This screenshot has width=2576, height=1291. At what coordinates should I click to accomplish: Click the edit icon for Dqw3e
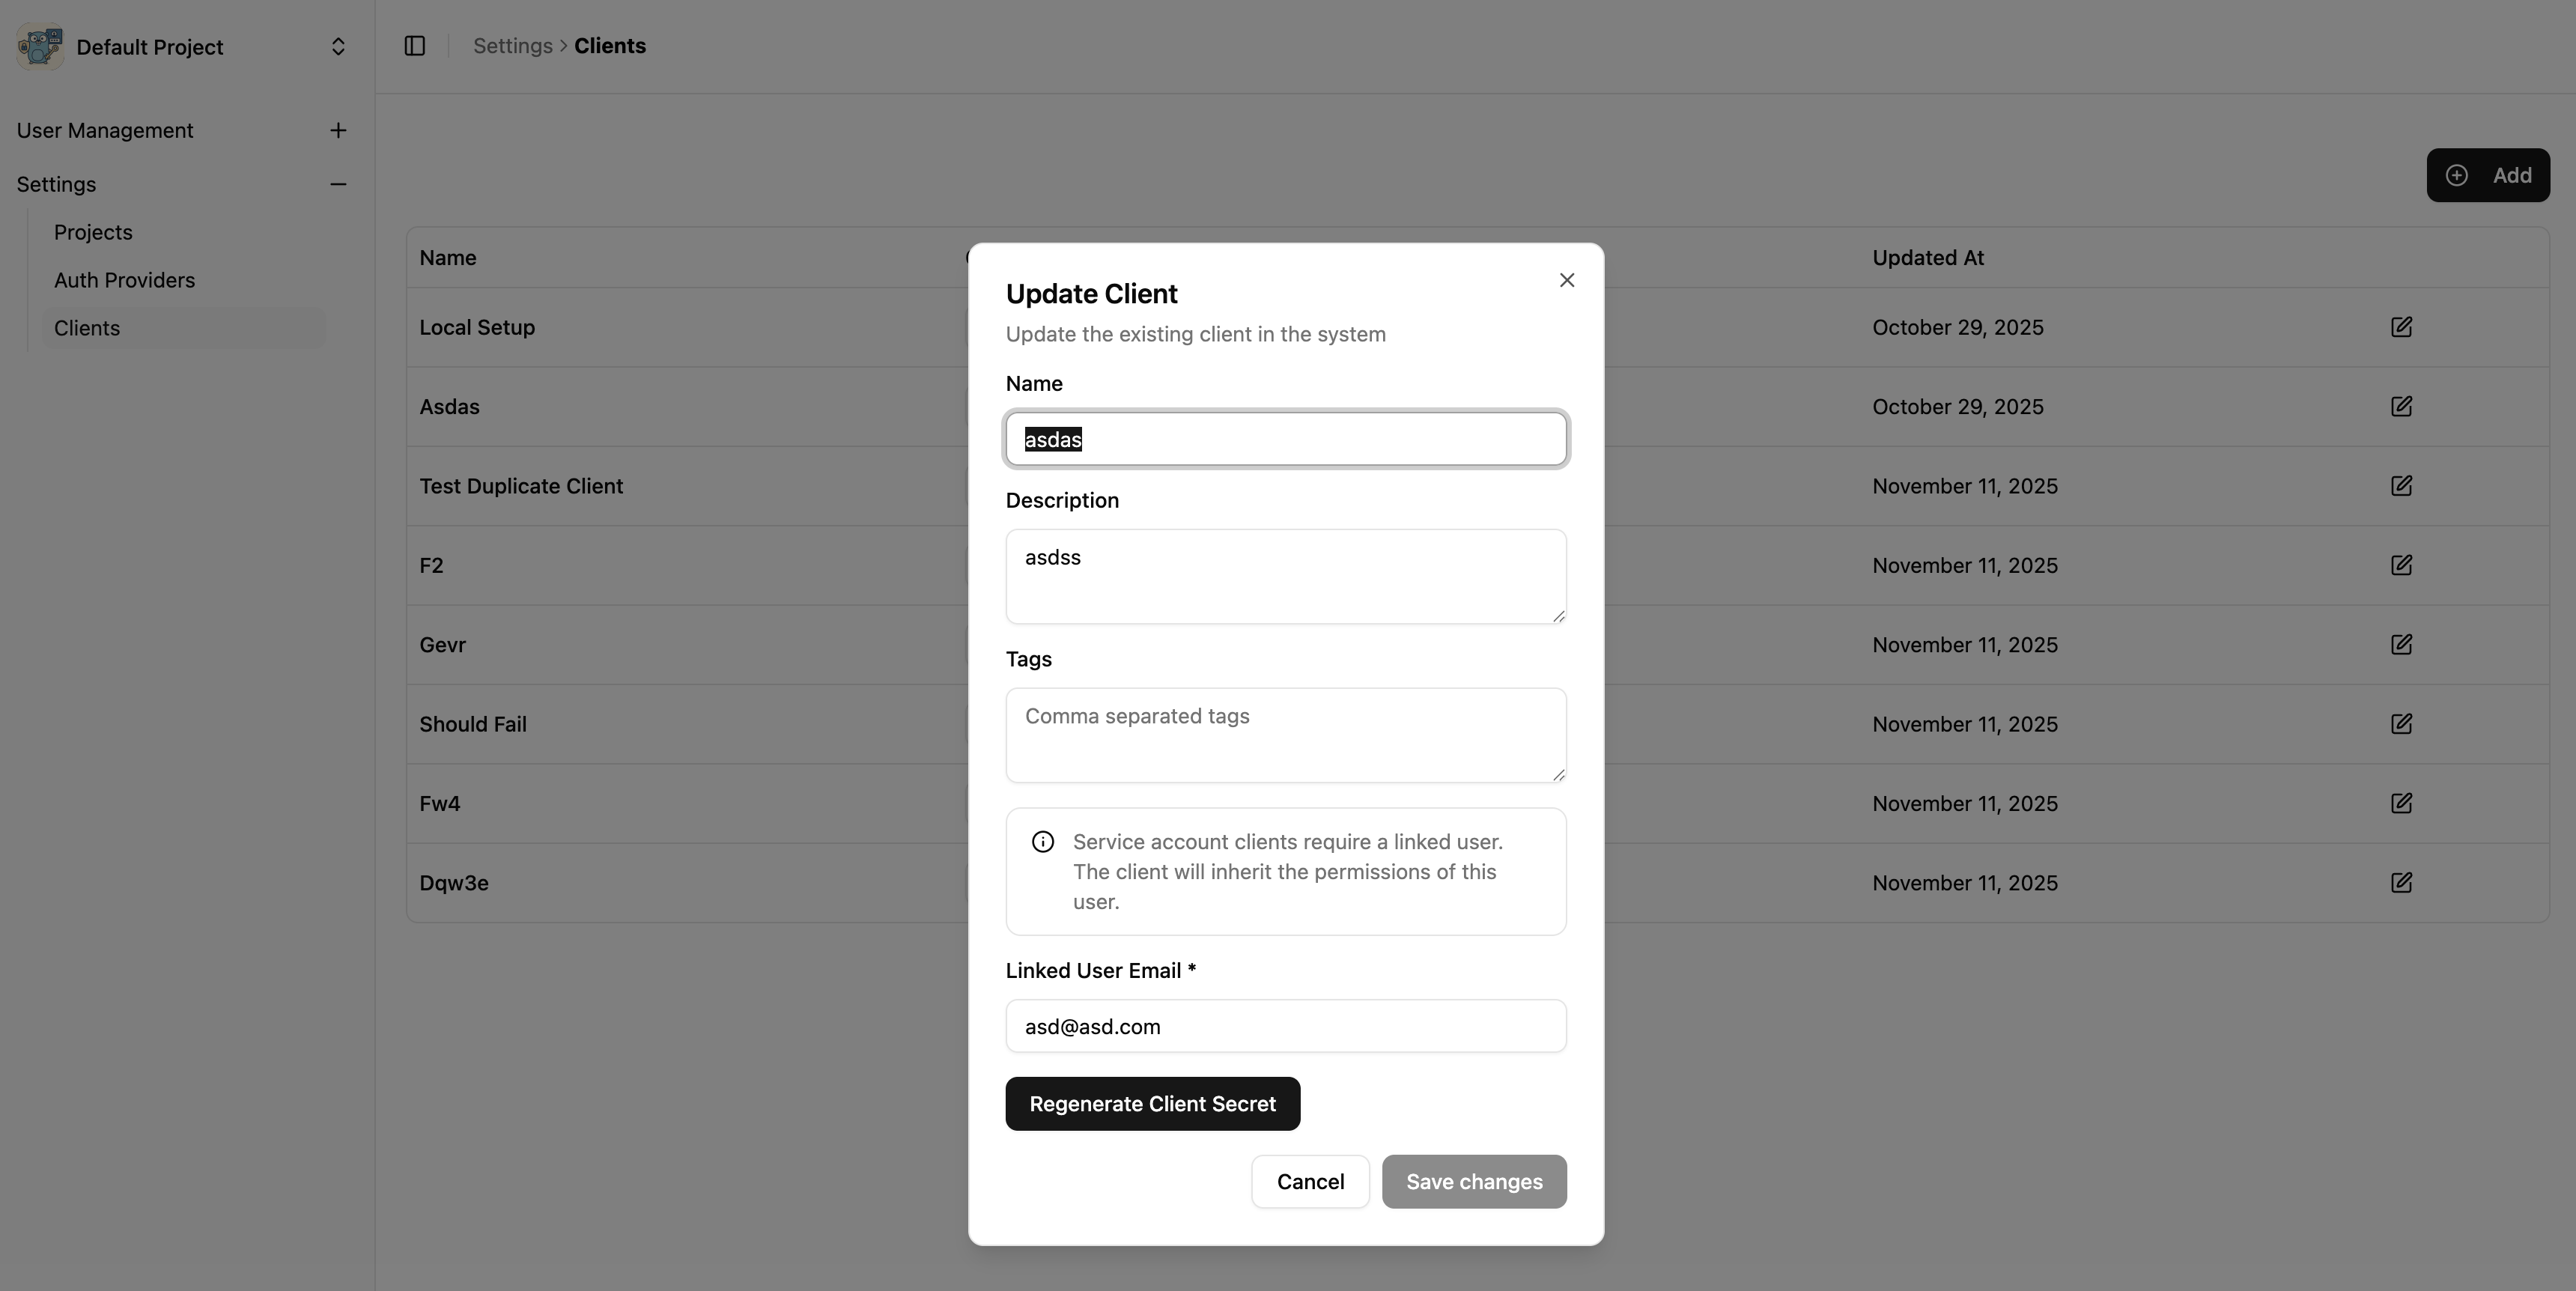[x=2402, y=883]
